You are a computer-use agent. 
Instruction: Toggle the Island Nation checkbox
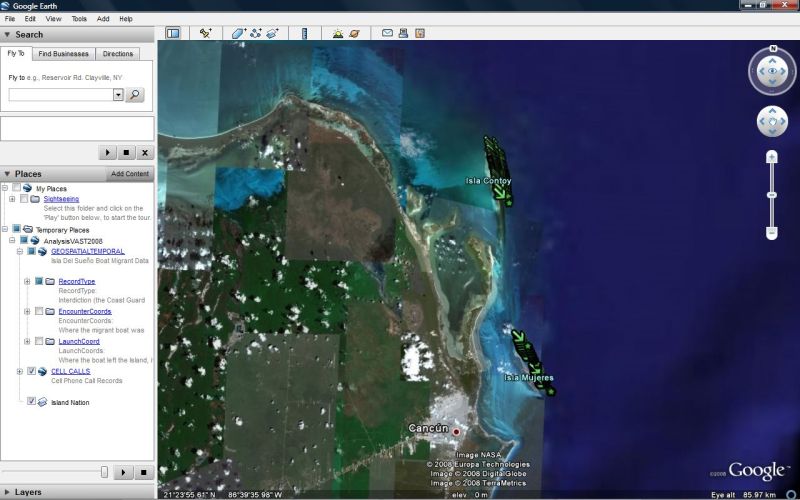[31, 402]
